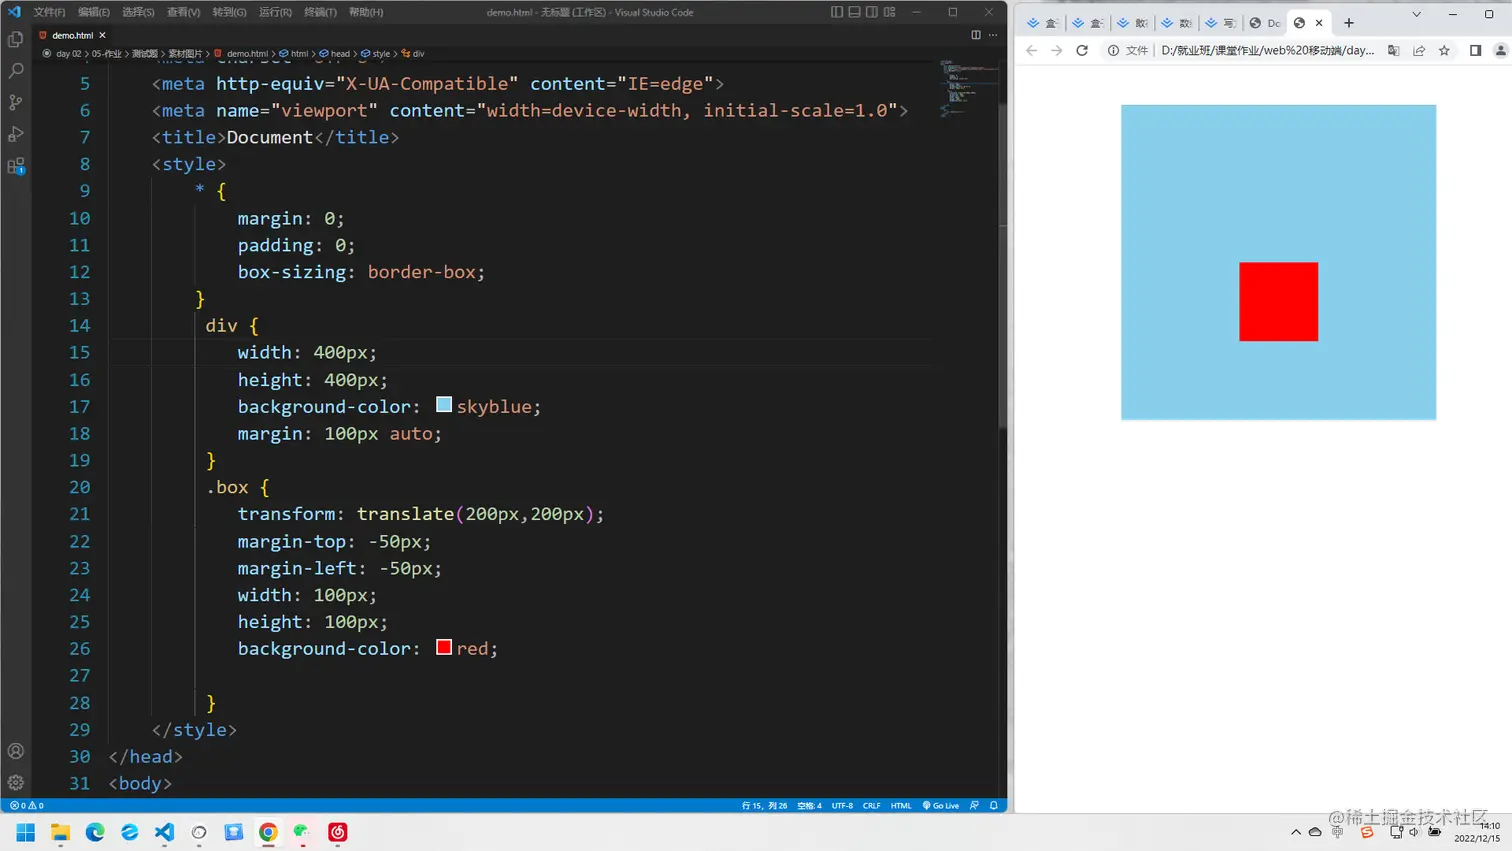This screenshot has height=851, width=1512.
Task: Open the 编辑(E) menu
Action: (x=94, y=12)
